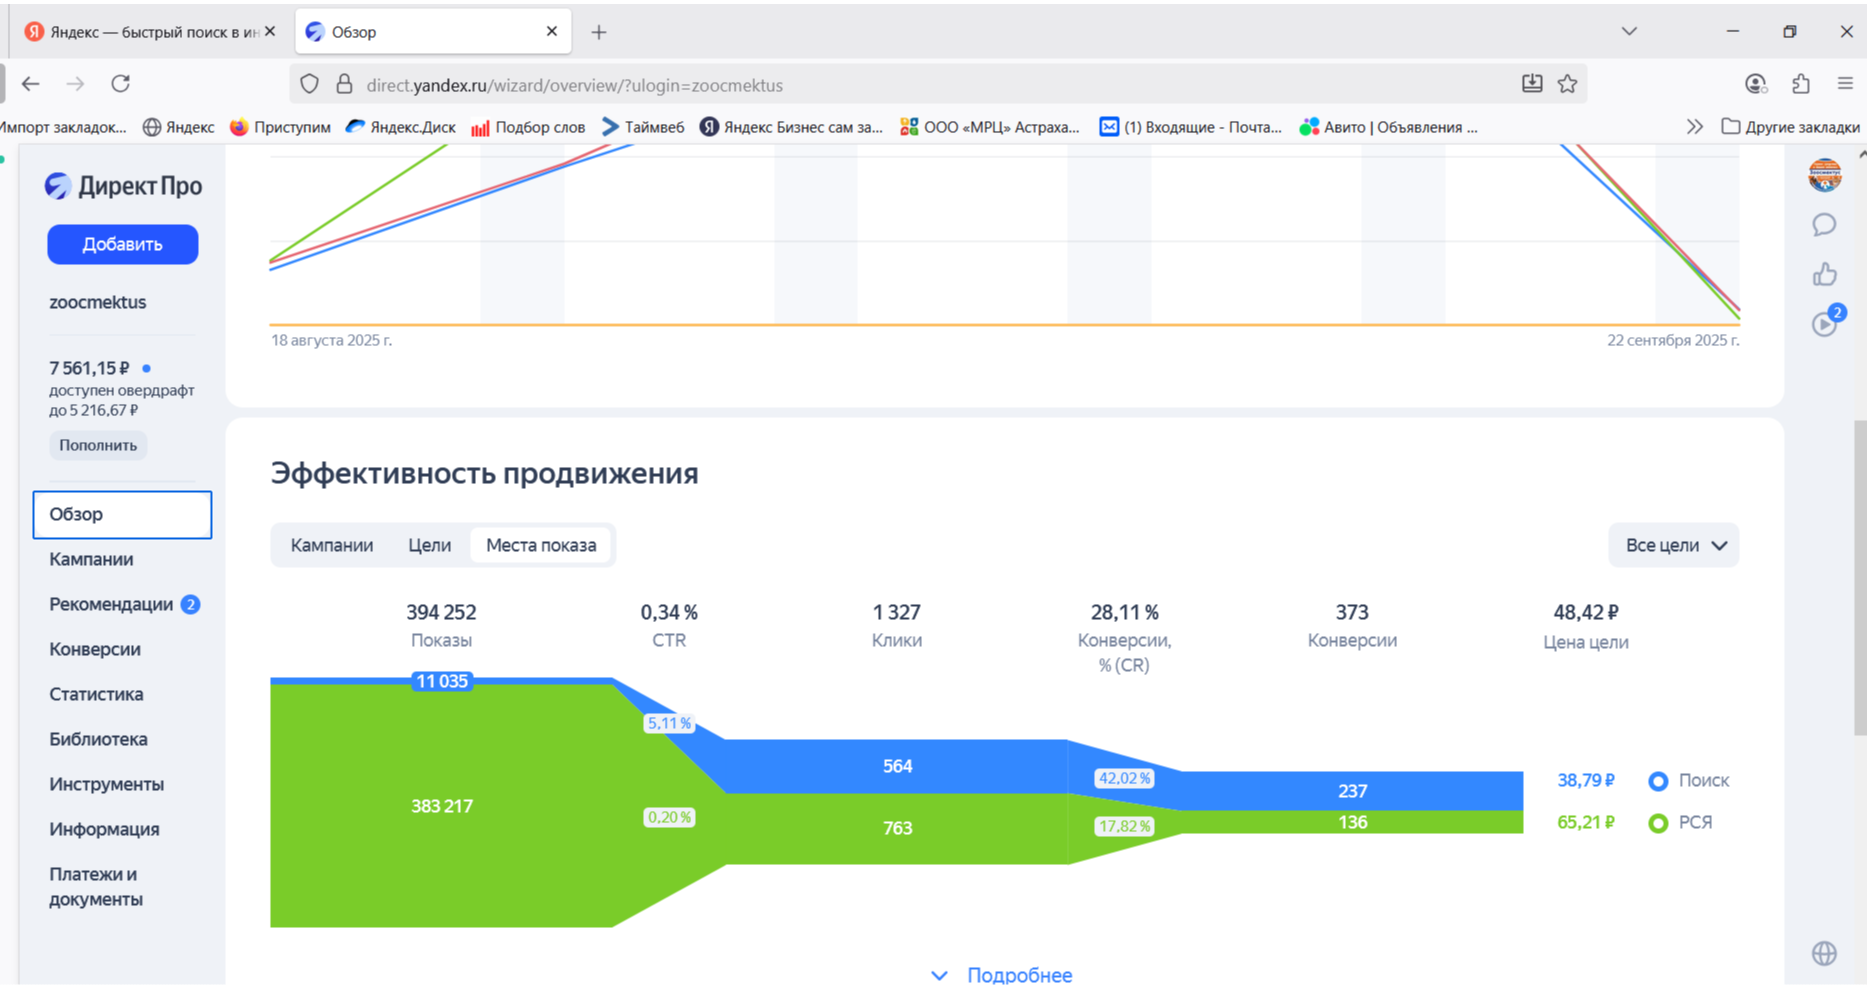Reload the page with the refresh icon
Image resolution: width=1867 pixels, height=995 pixels.
coord(121,84)
